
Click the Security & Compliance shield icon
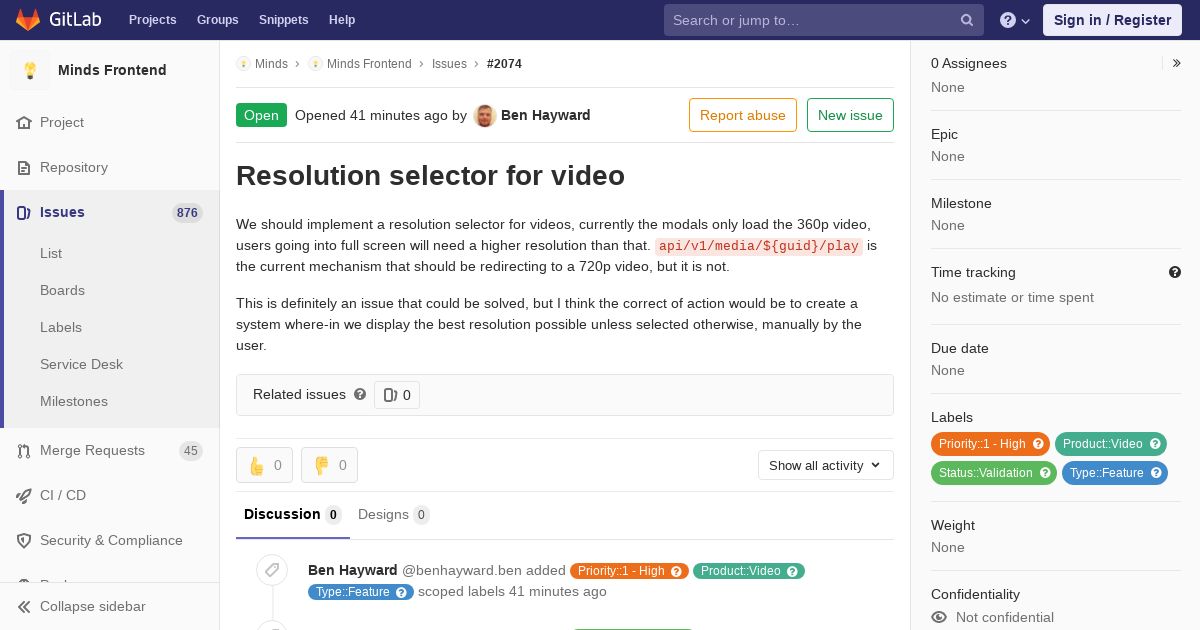point(24,541)
